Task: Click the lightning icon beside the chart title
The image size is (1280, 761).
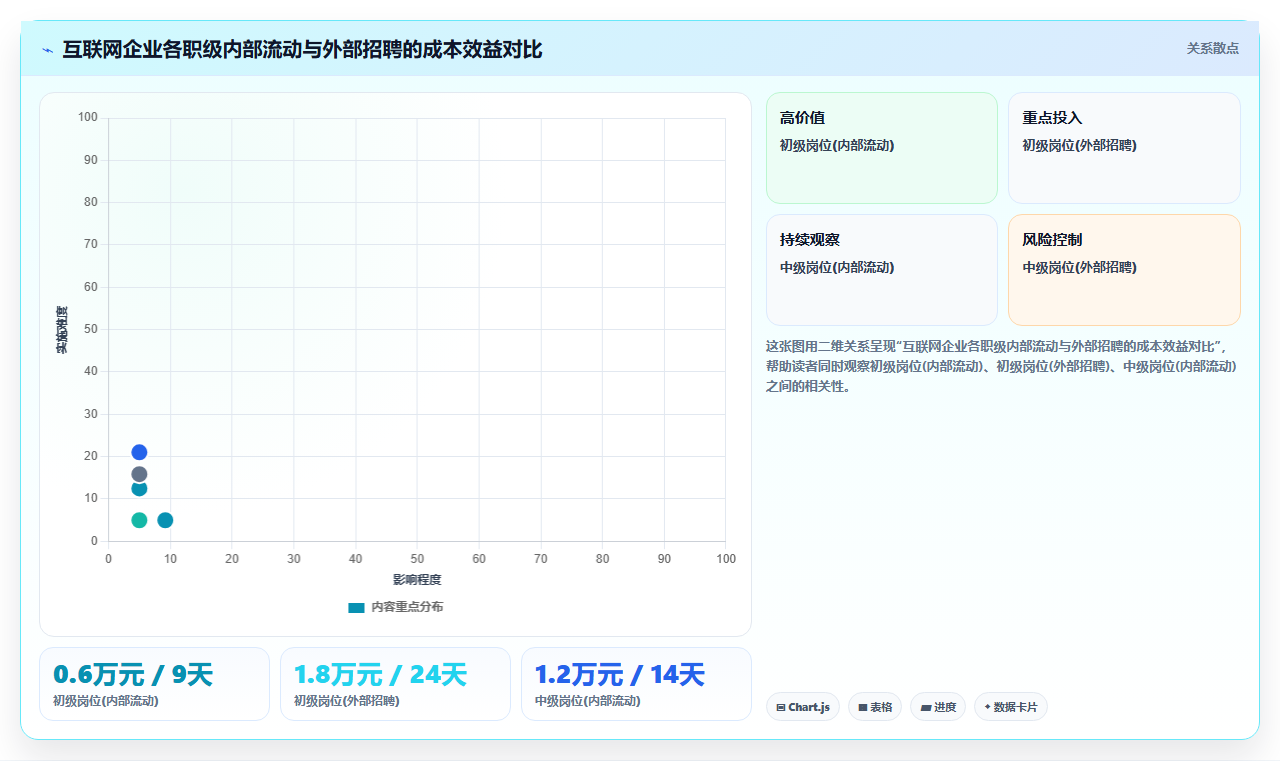Action: 47,50
